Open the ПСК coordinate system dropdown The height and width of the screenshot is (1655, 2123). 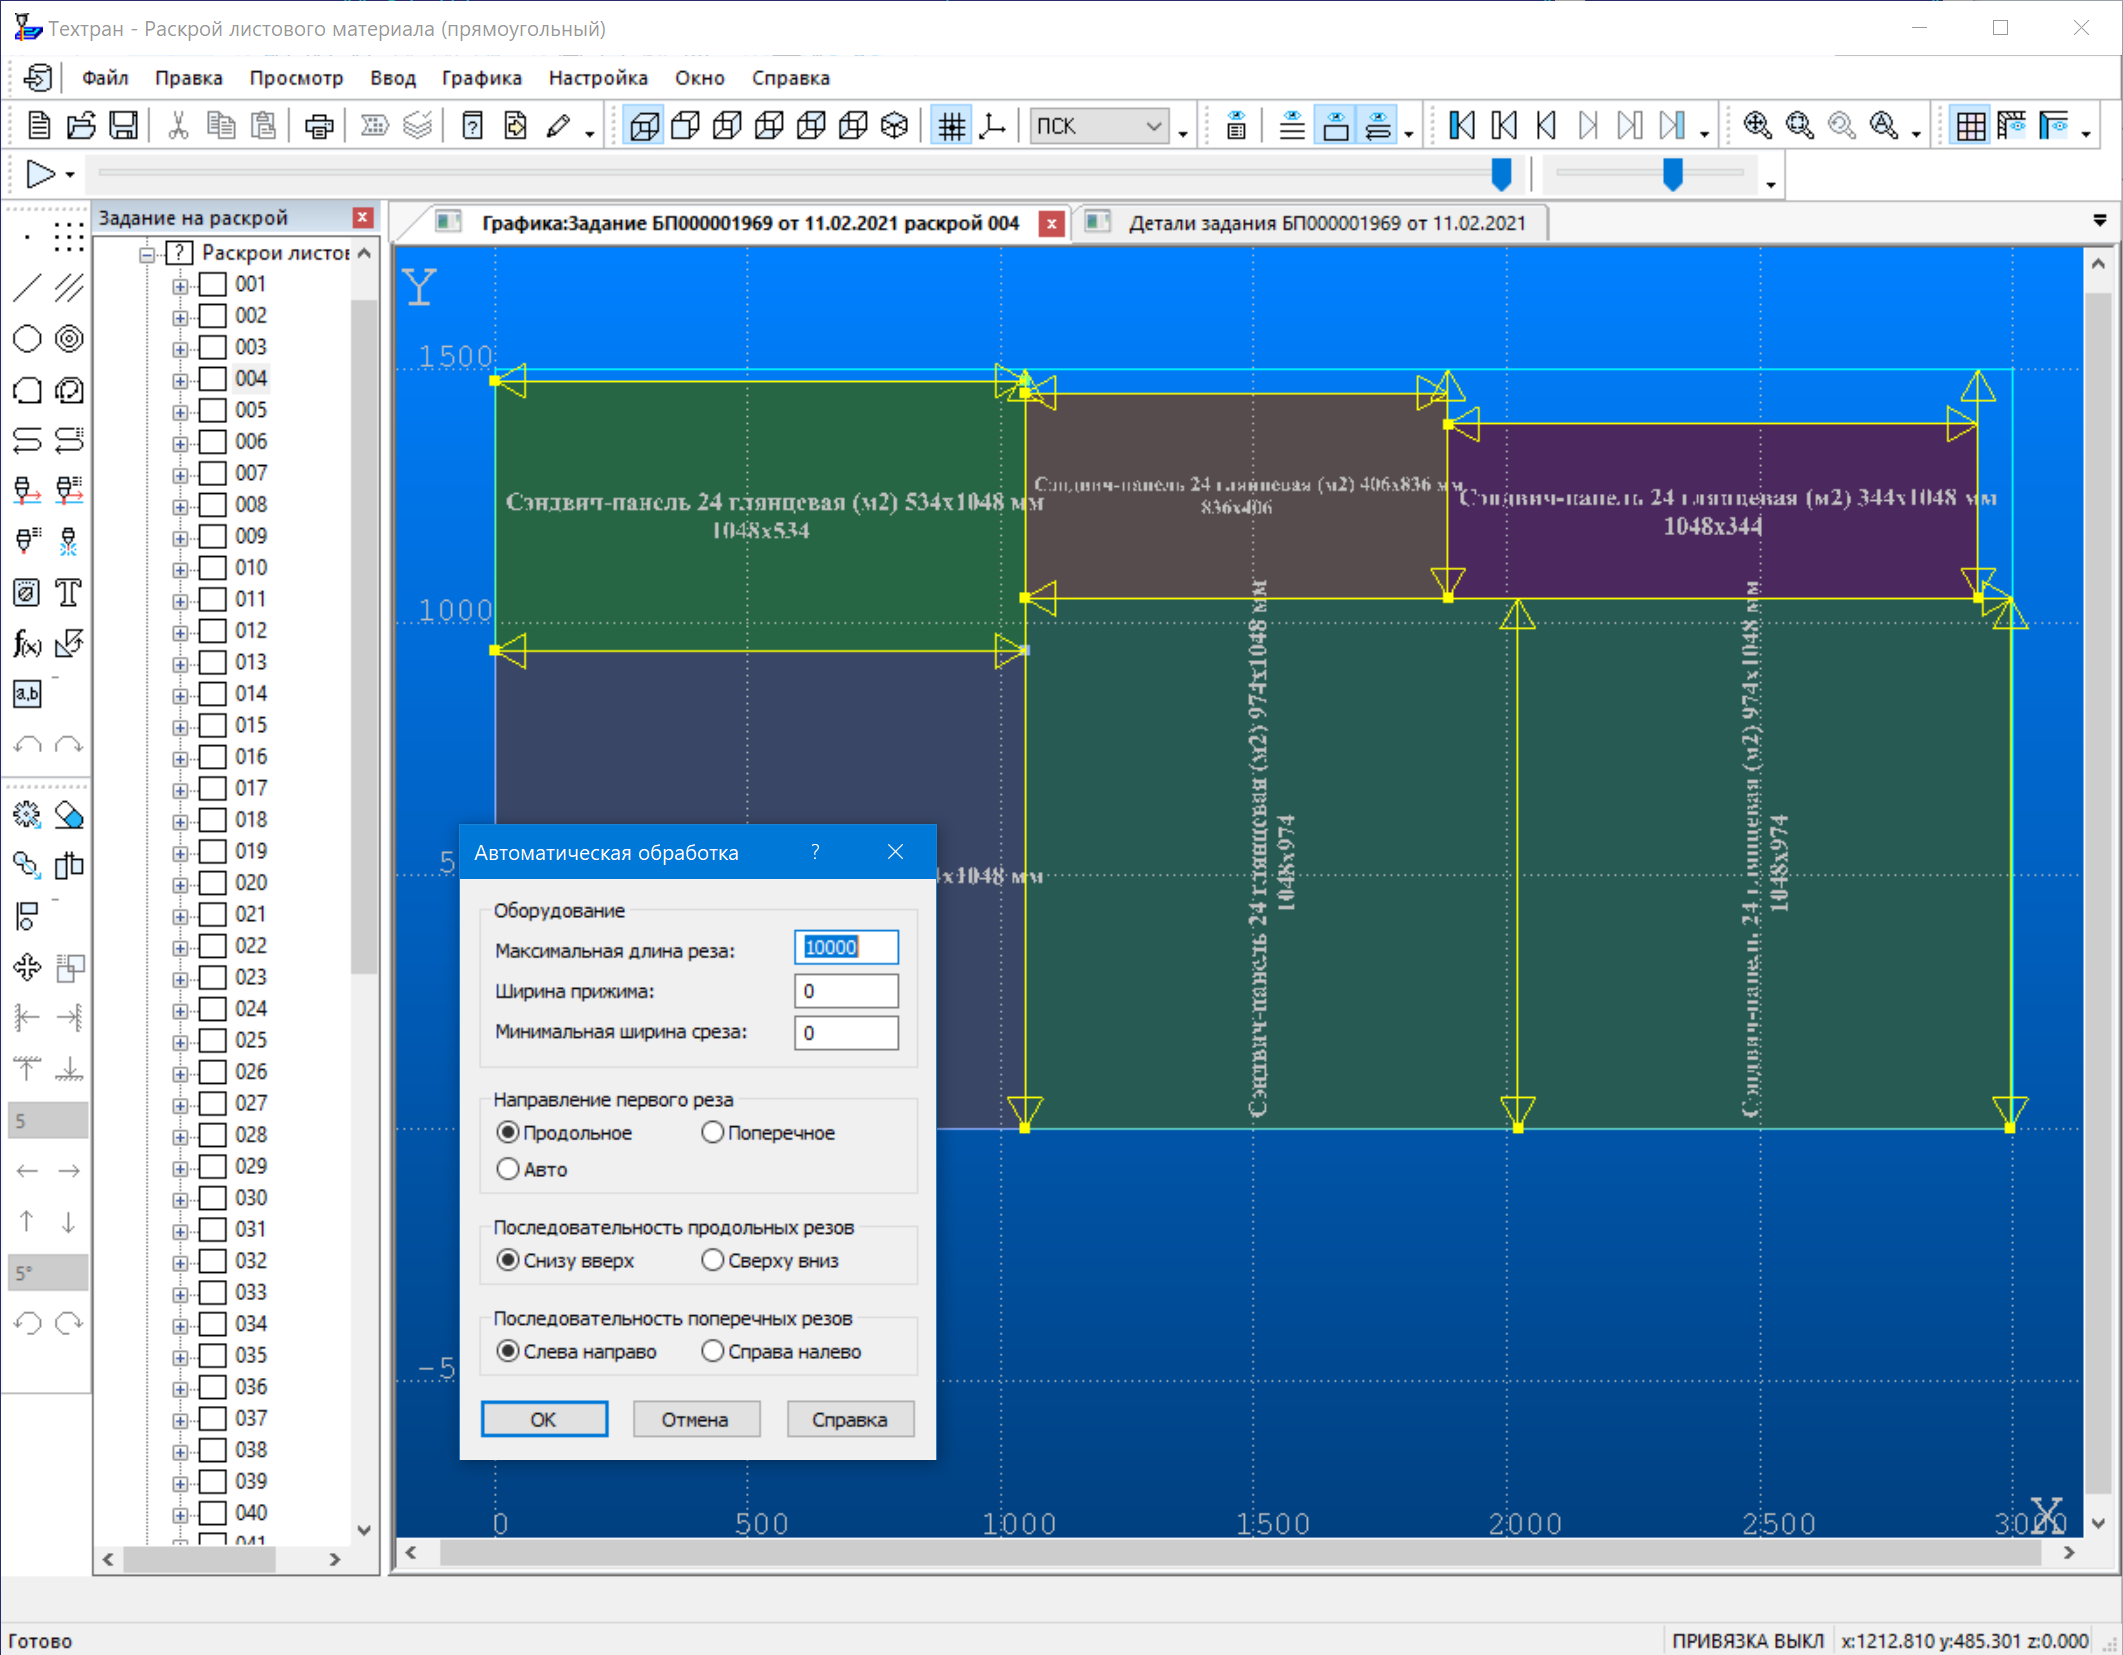1153,126
